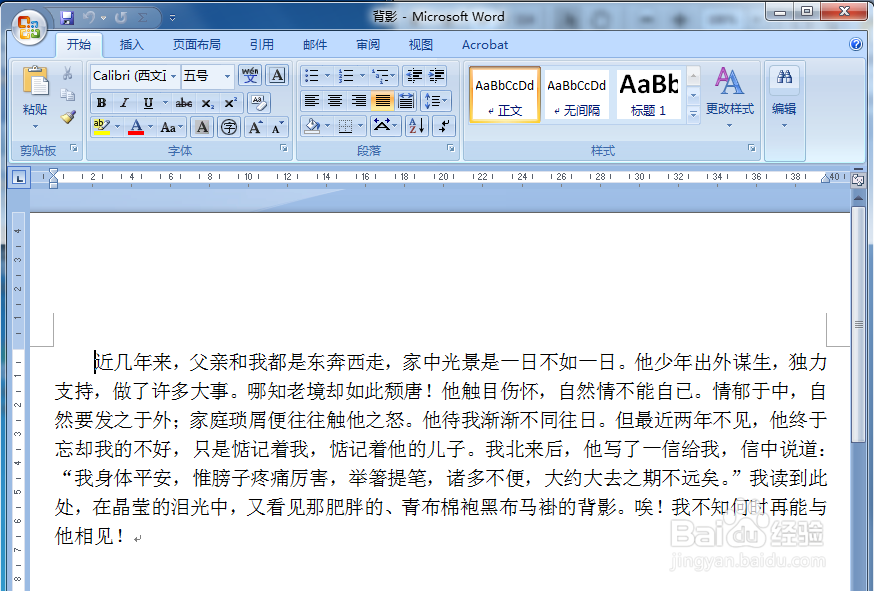
Task: Toggle italic formatting
Action: click(x=122, y=102)
